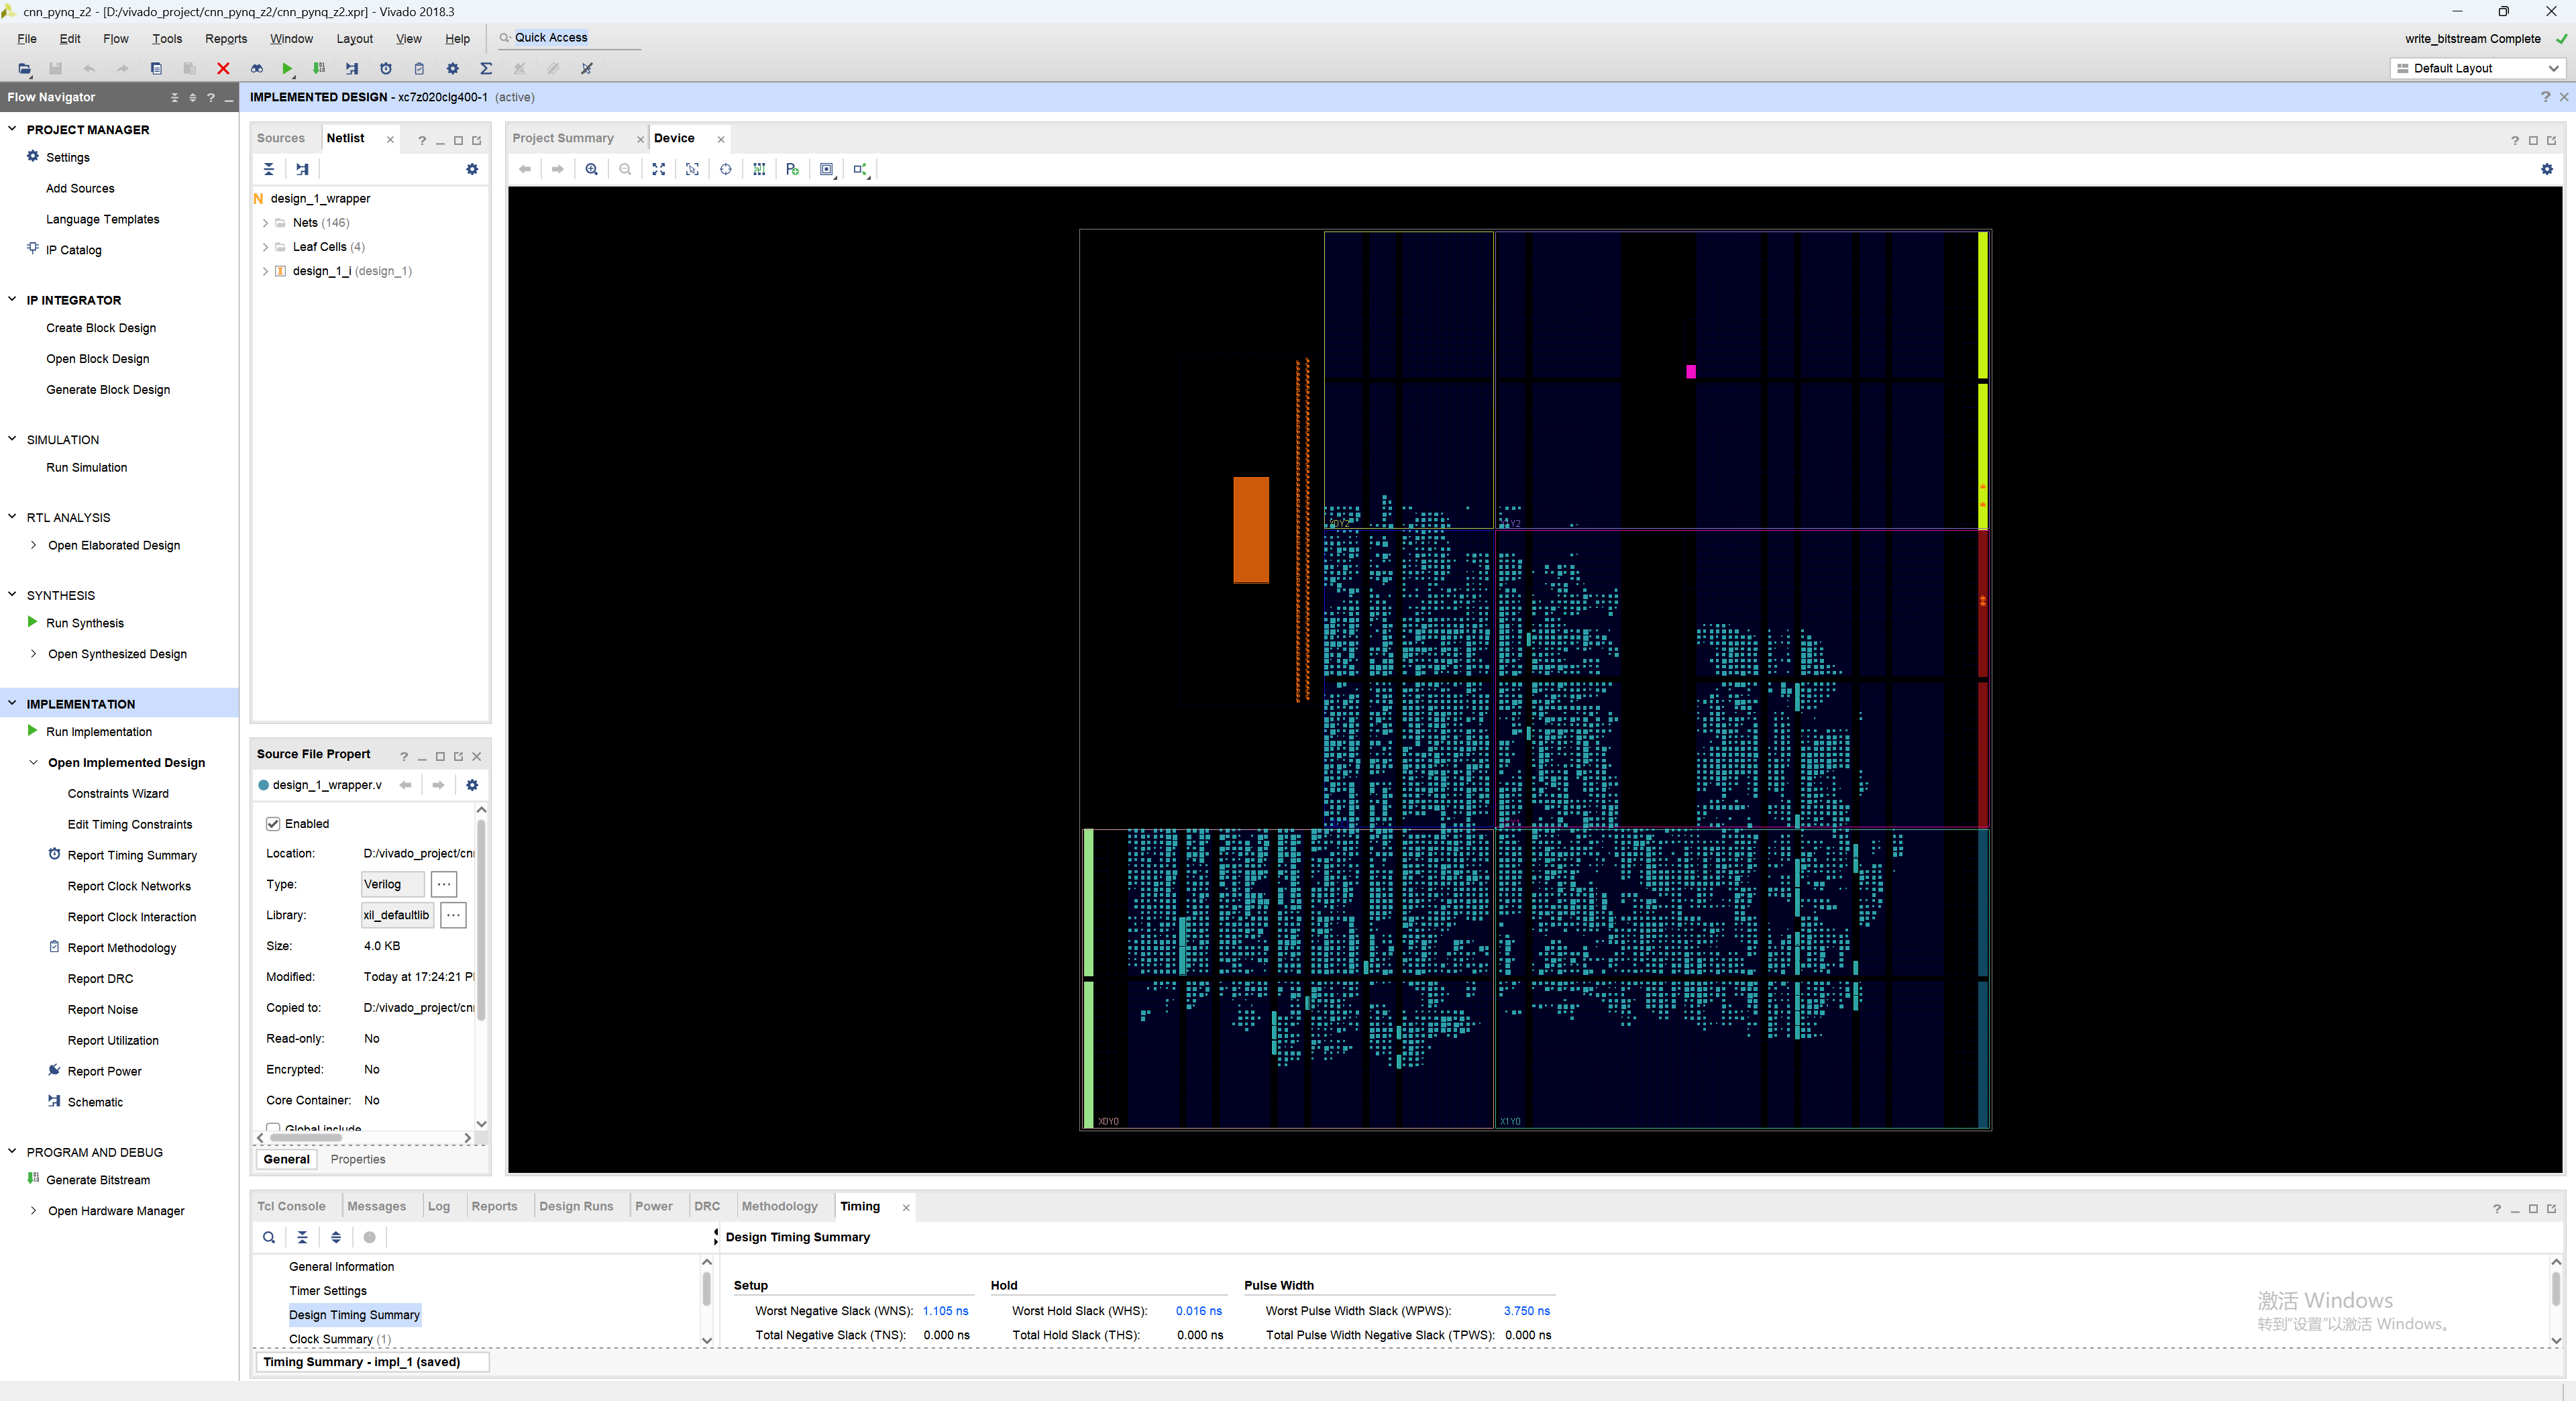Click the Sigma report icon in toolbar
Screen dimensions: 2576x1401
coord(486,68)
